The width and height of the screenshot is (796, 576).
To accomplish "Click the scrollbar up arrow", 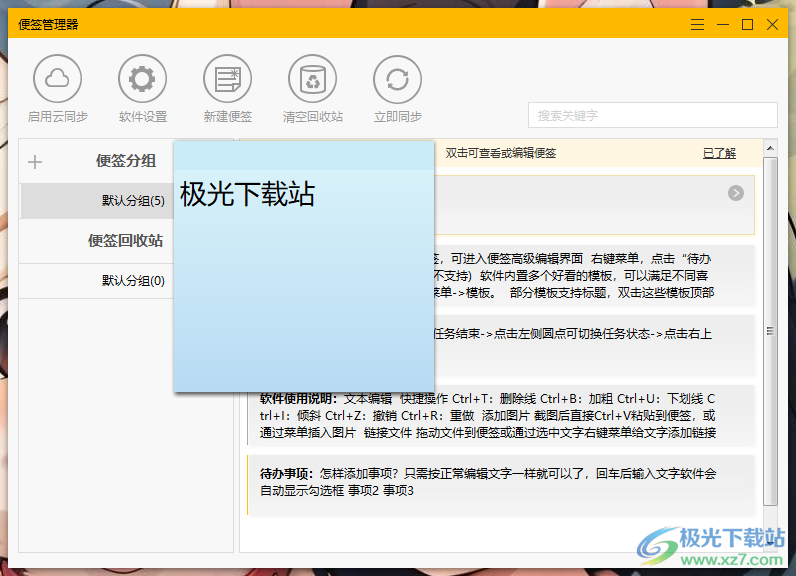I will coord(770,148).
